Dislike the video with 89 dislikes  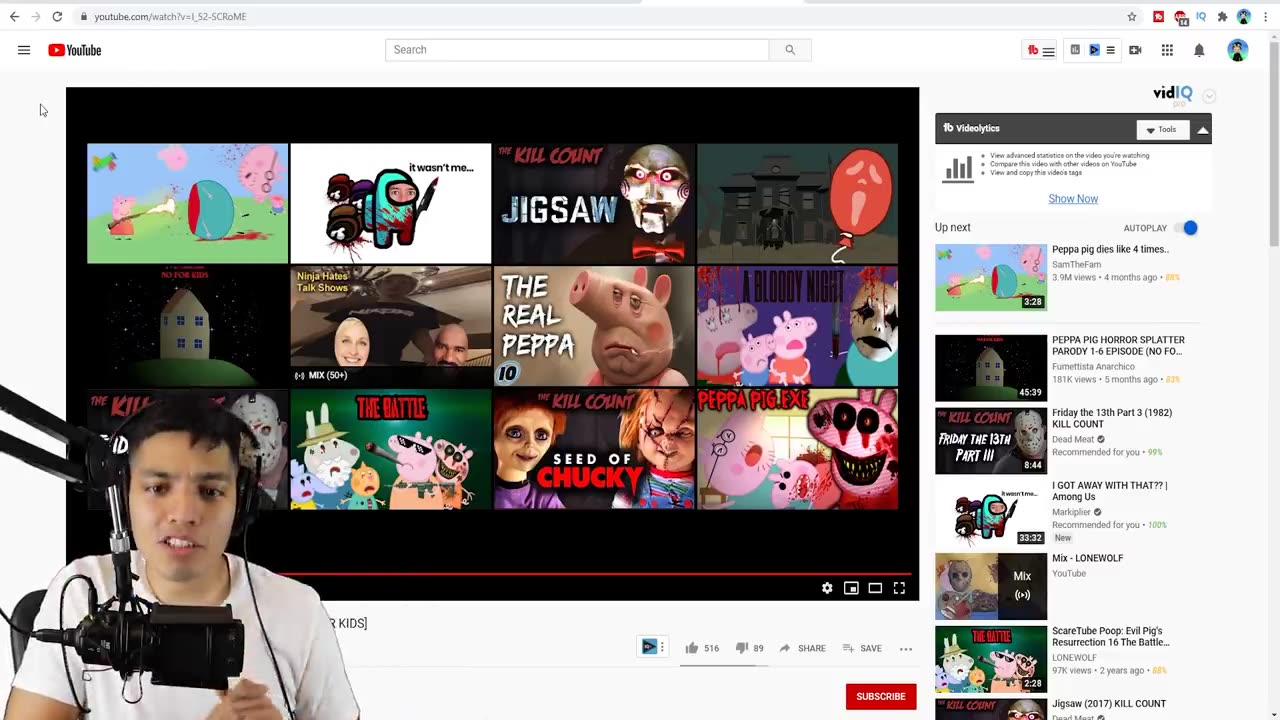pyautogui.click(x=749, y=648)
